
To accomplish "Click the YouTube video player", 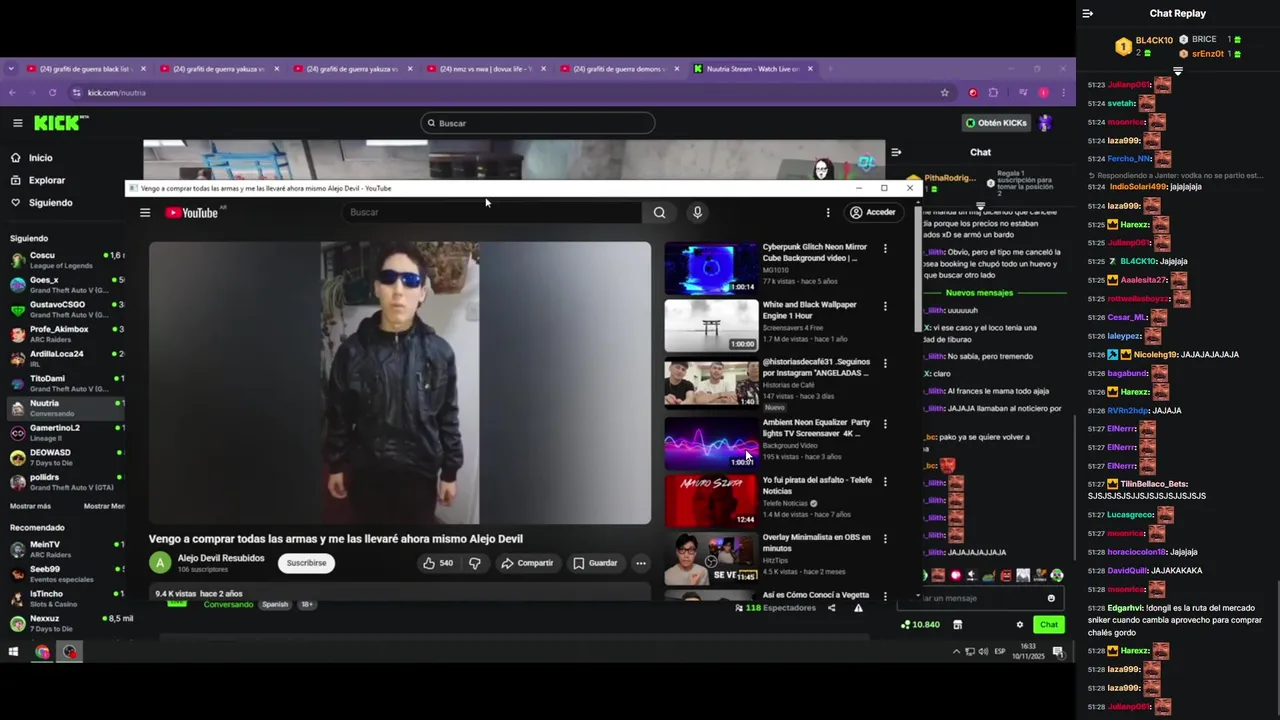I will 400,383.
